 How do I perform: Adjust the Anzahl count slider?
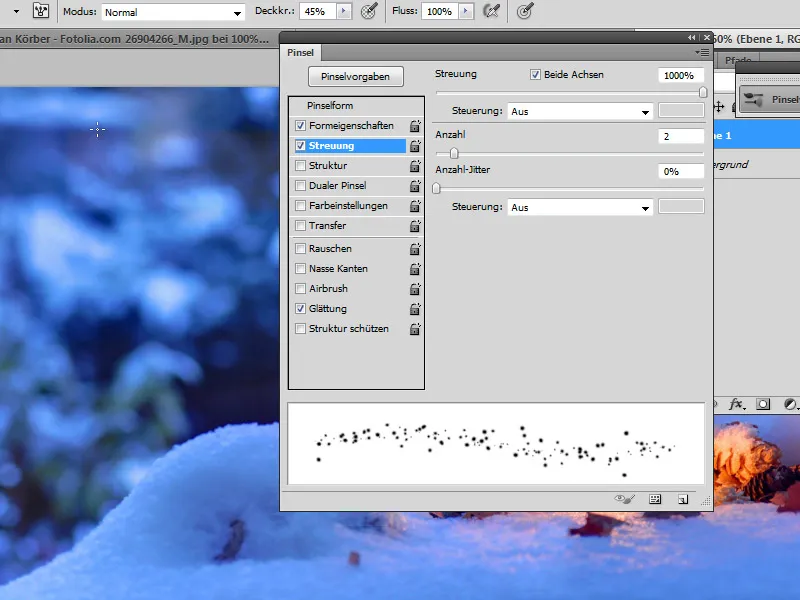pyautogui.click(x=454, y=153)
